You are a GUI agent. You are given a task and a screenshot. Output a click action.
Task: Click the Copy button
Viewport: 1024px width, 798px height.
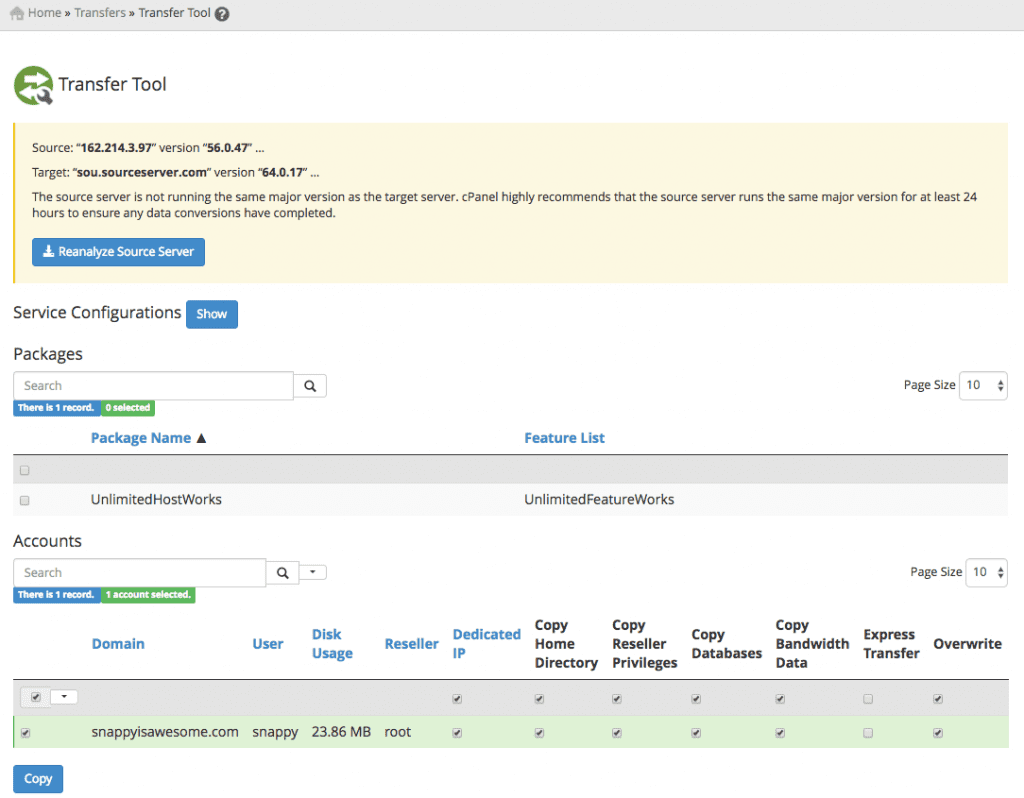click(38, 779)
